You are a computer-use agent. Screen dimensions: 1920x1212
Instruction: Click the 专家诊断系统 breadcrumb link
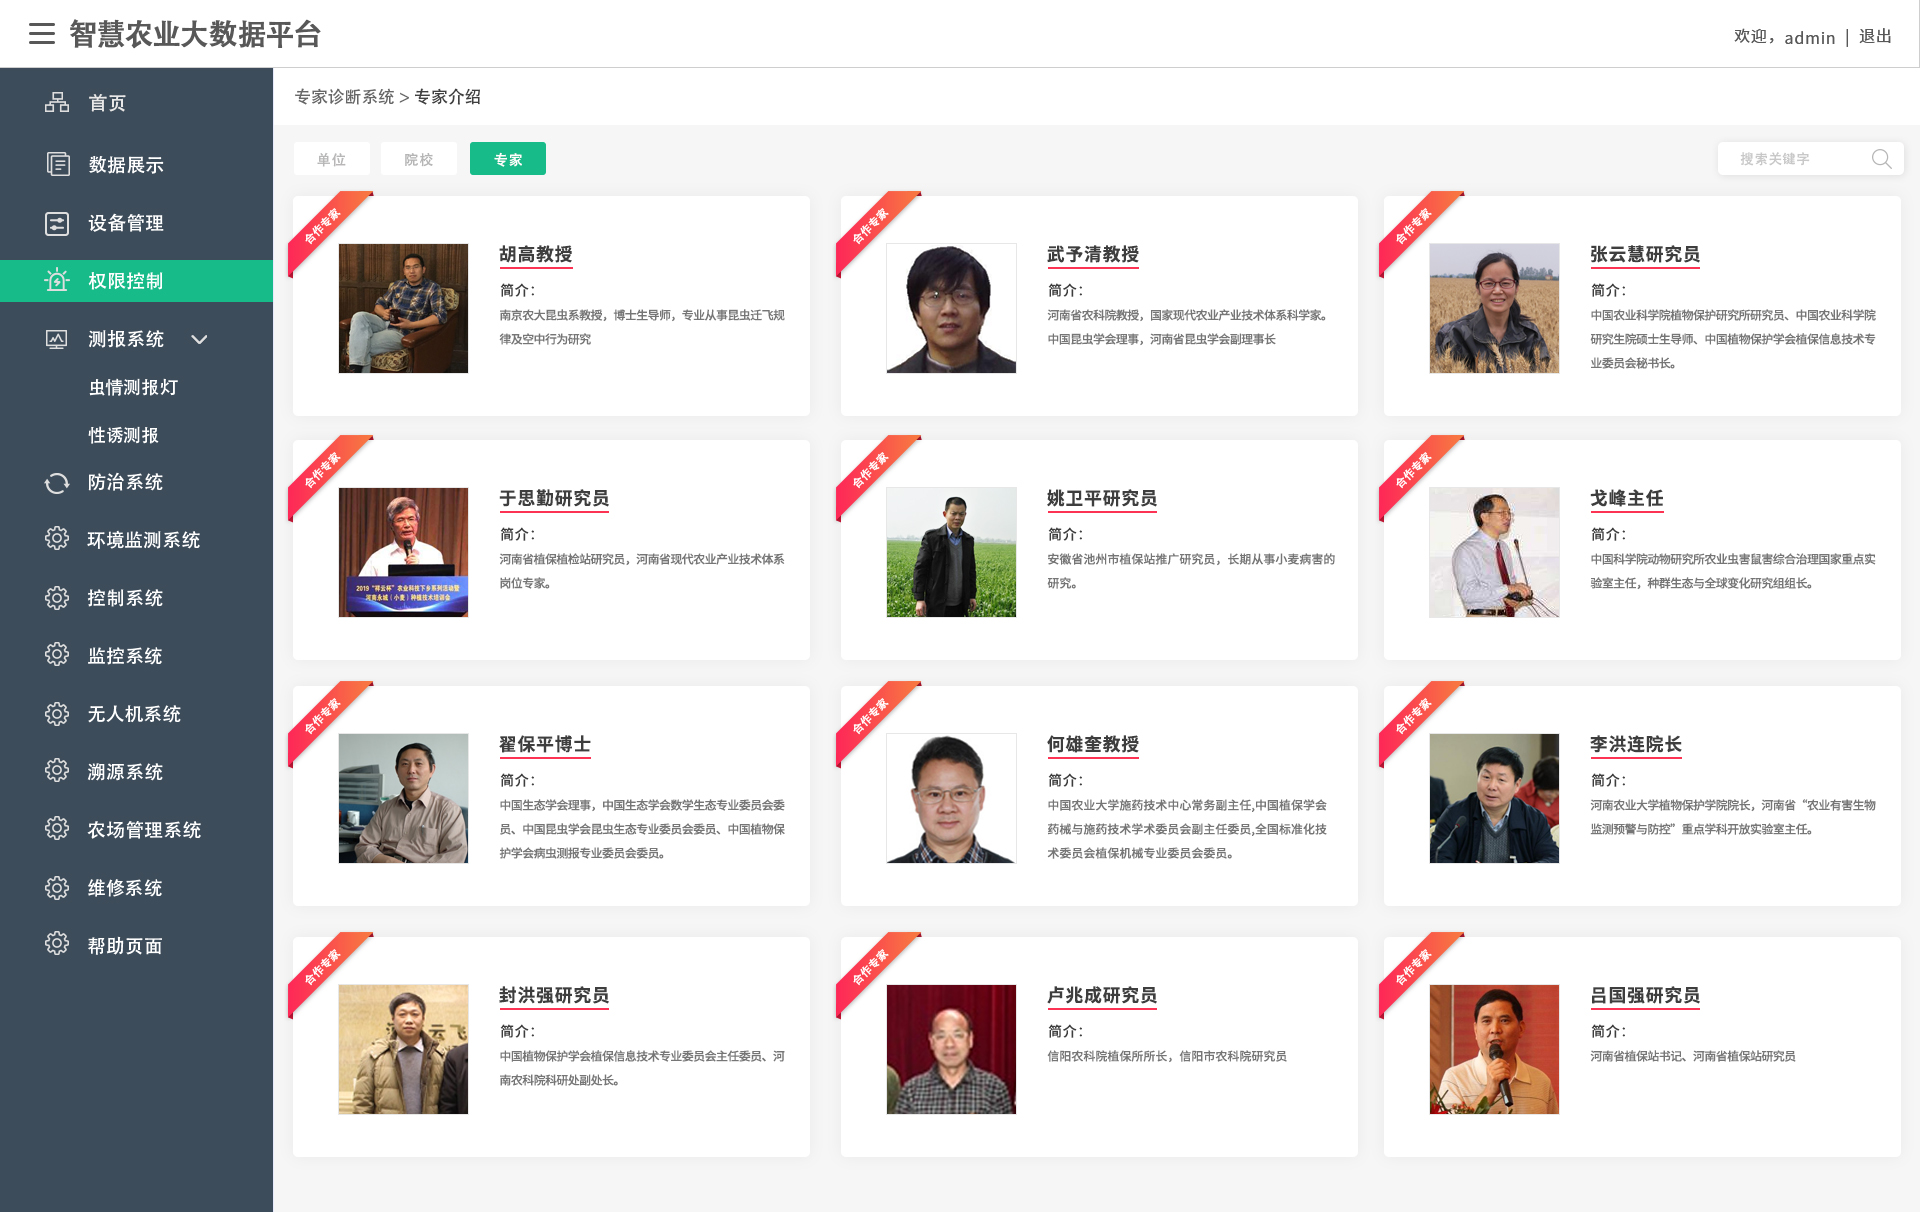pyautogui.click(x=344, y=97)
